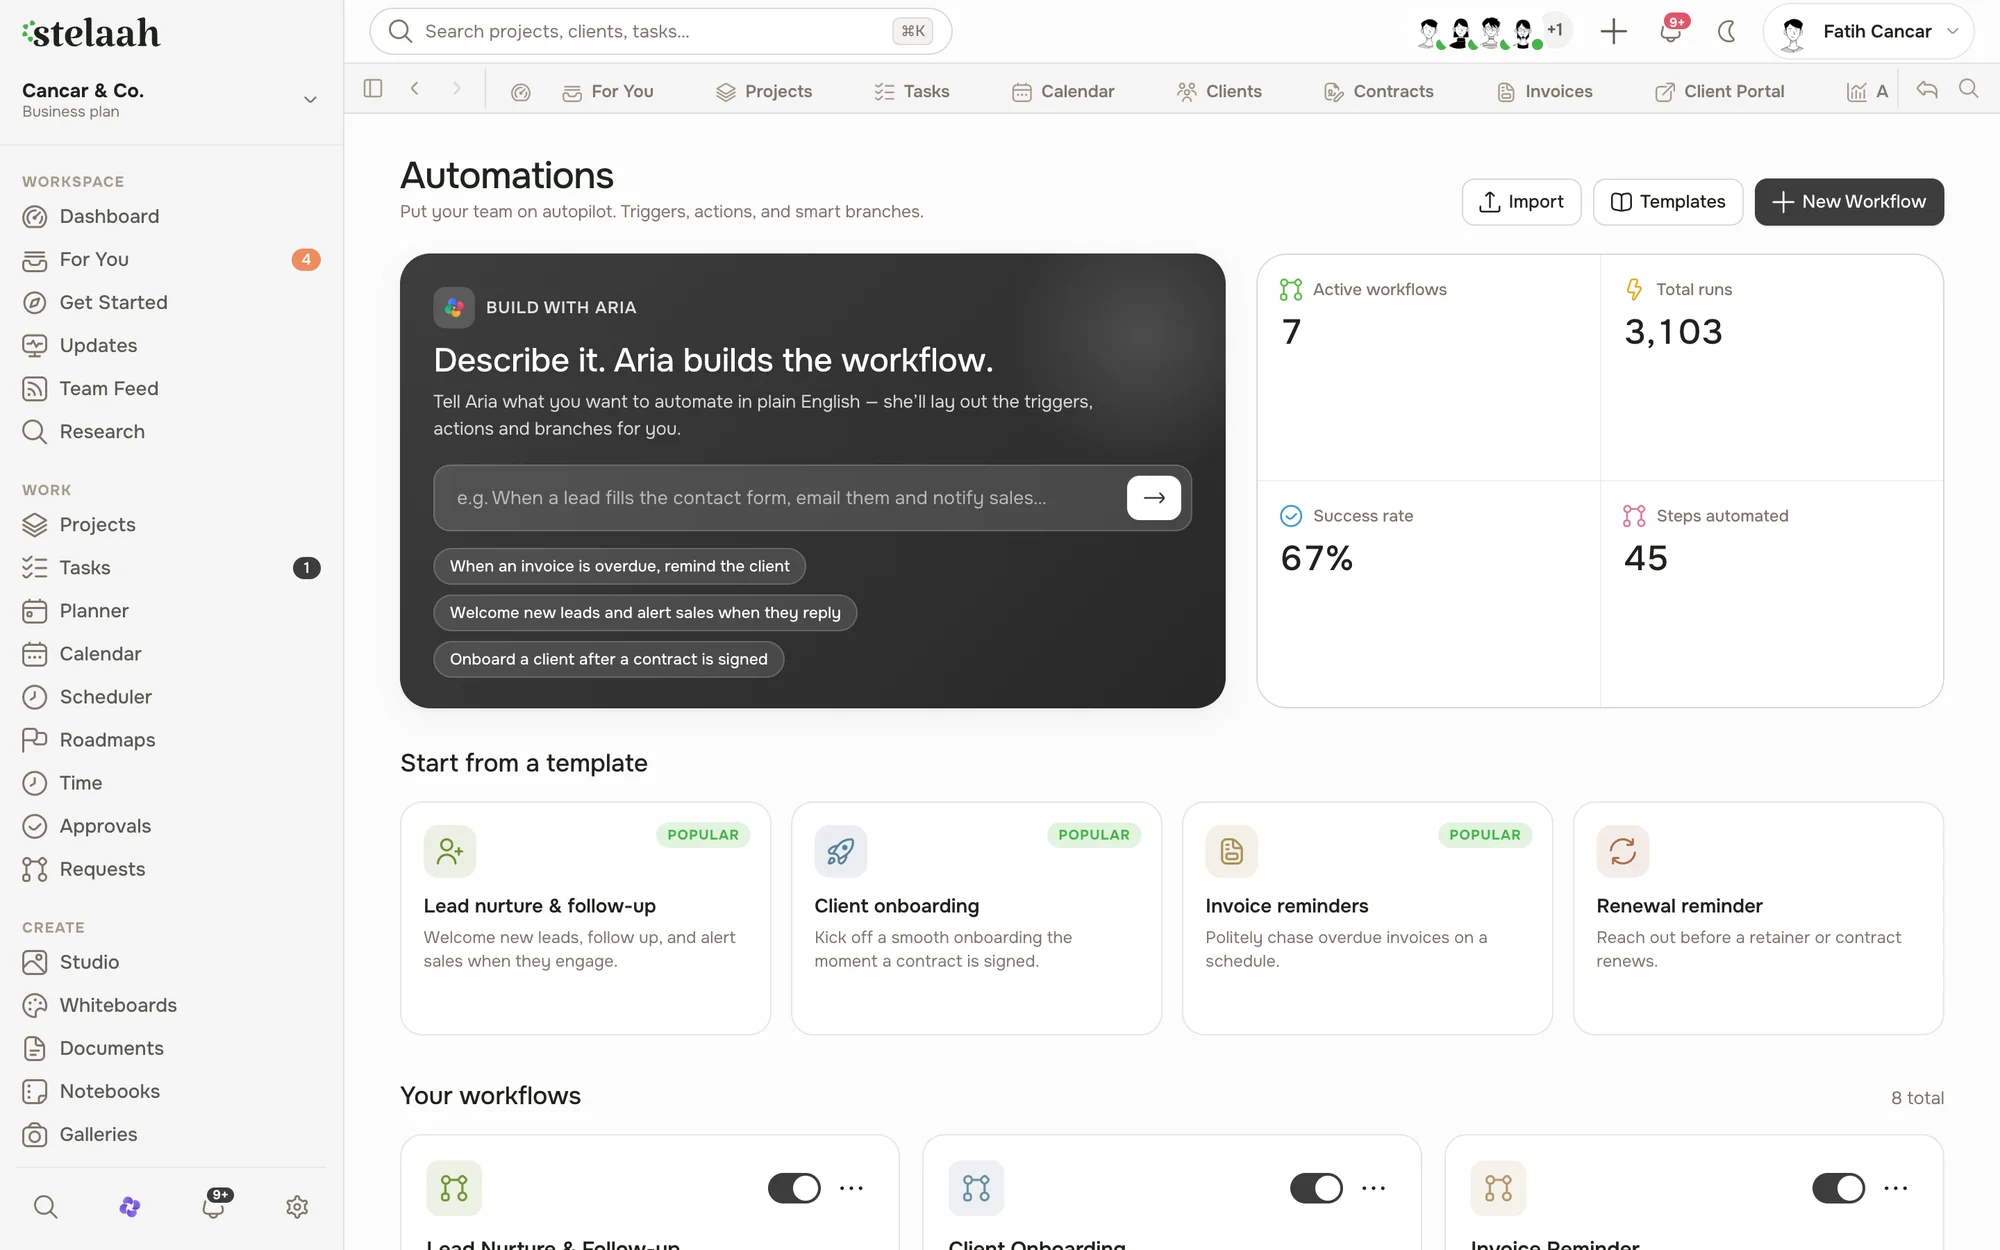This screenshot has height=1250, width=2000.
Task: Open top bar notifications bell
Action: (x=1671, y=31)
